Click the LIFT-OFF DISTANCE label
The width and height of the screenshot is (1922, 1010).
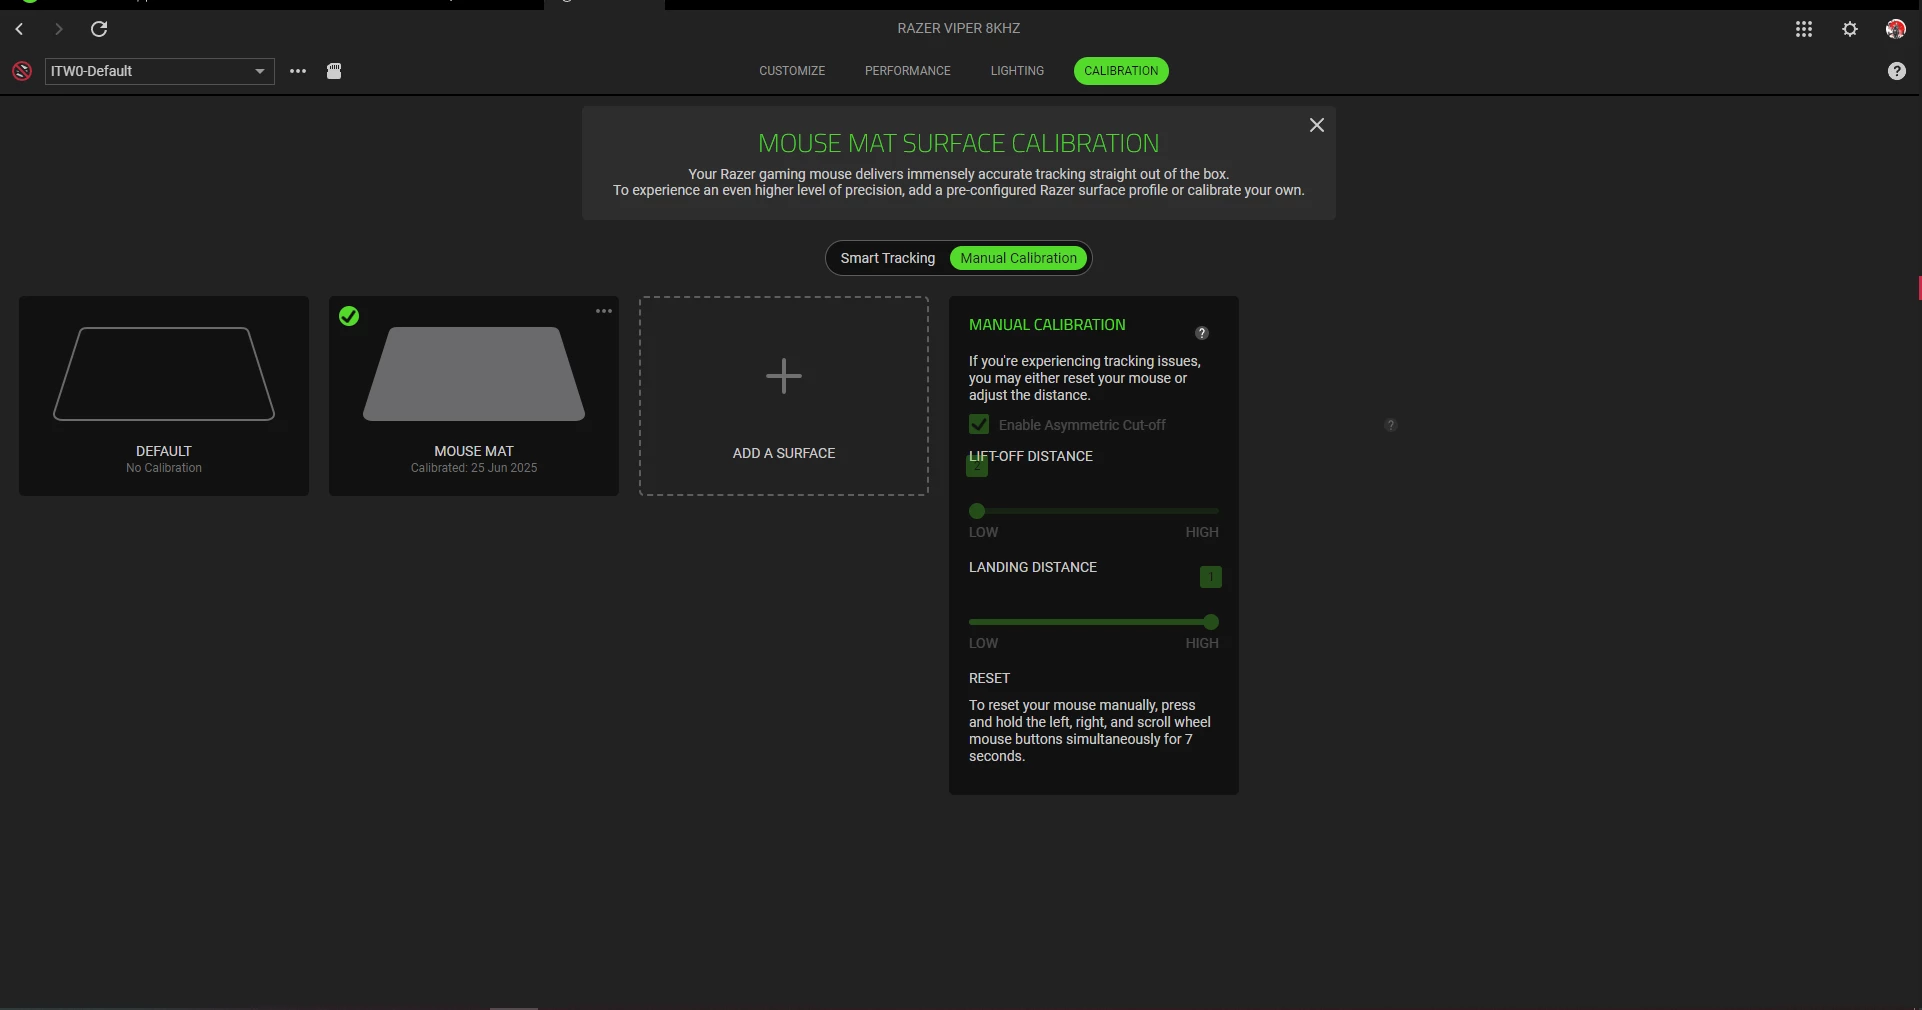click(1031, 456)
